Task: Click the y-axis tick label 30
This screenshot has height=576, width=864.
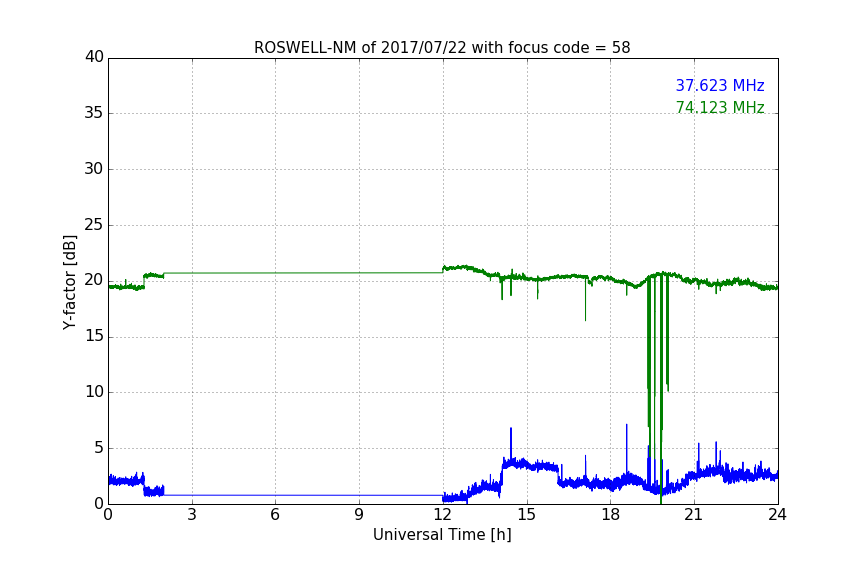Action: pos(94,169)
